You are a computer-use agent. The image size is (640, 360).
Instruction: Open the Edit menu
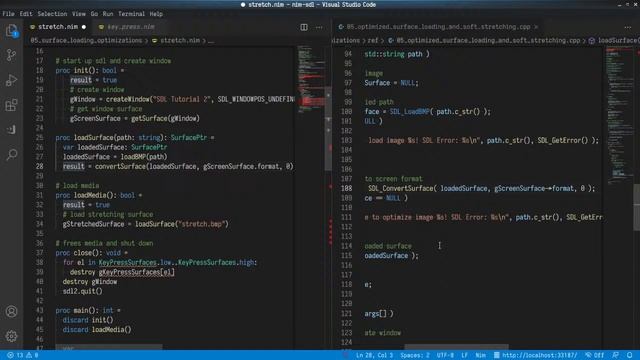[26, 14]
